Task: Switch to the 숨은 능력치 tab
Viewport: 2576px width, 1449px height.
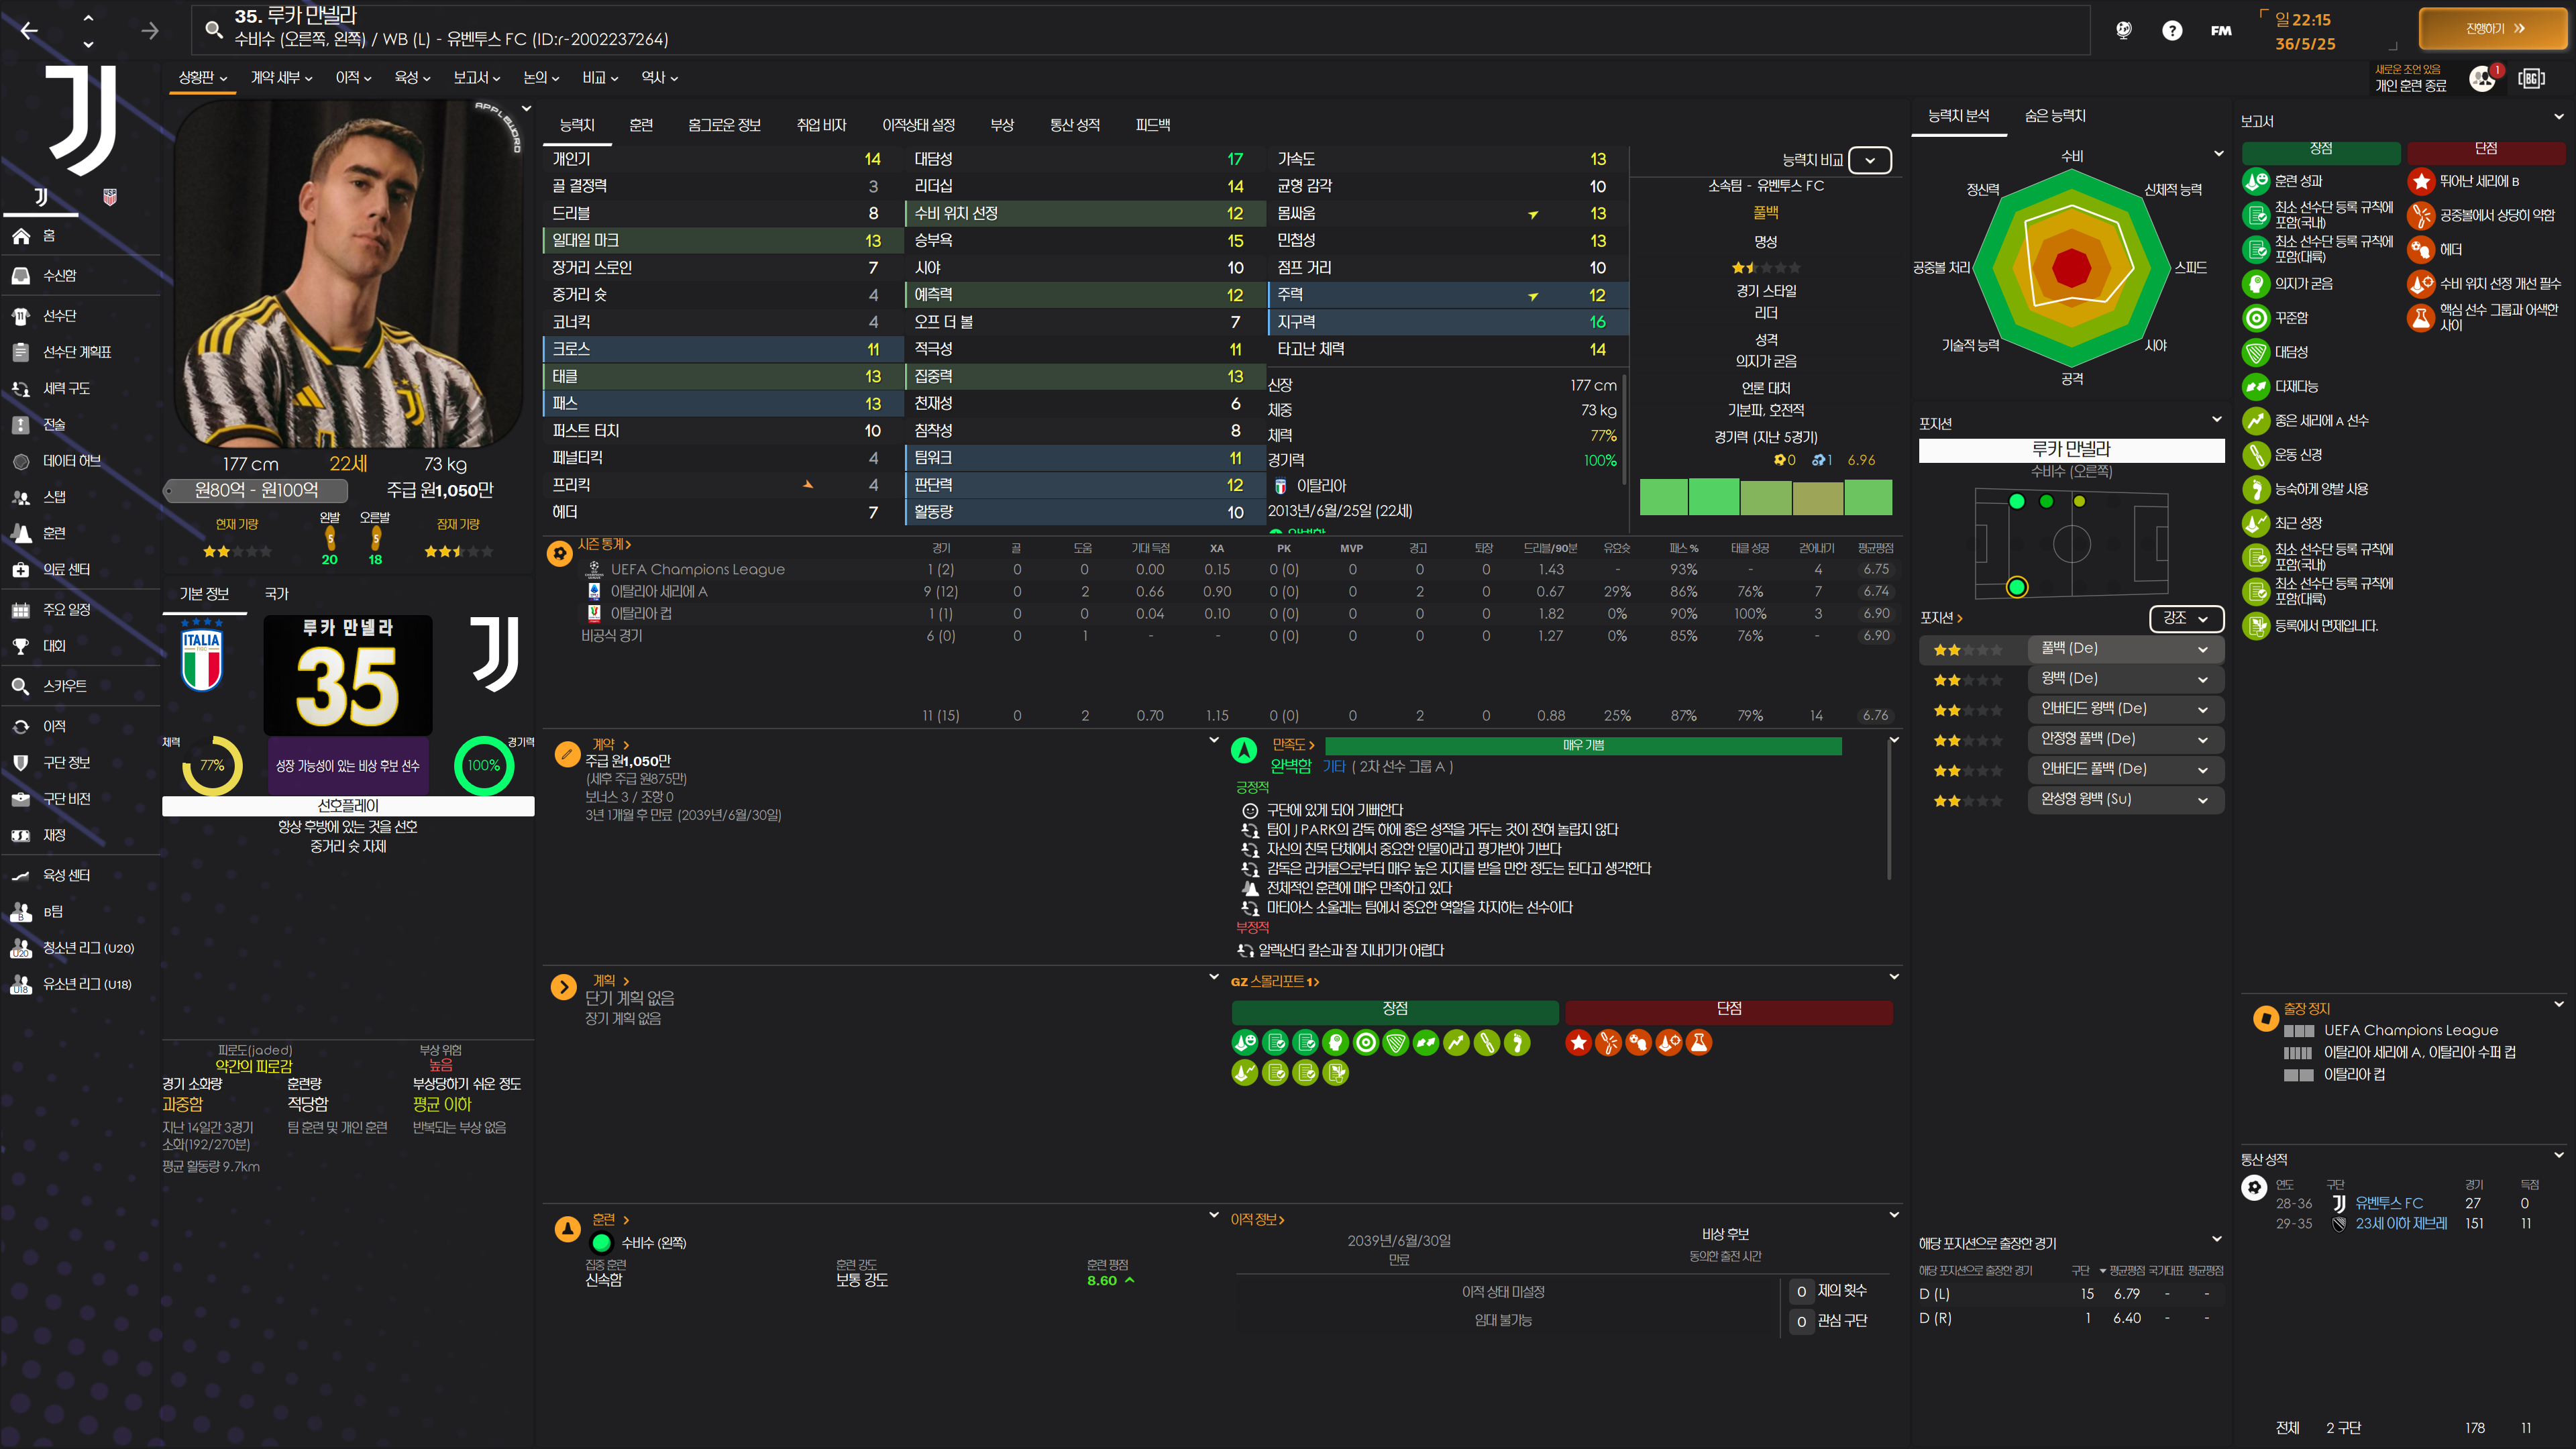Action: [2055, 116]
